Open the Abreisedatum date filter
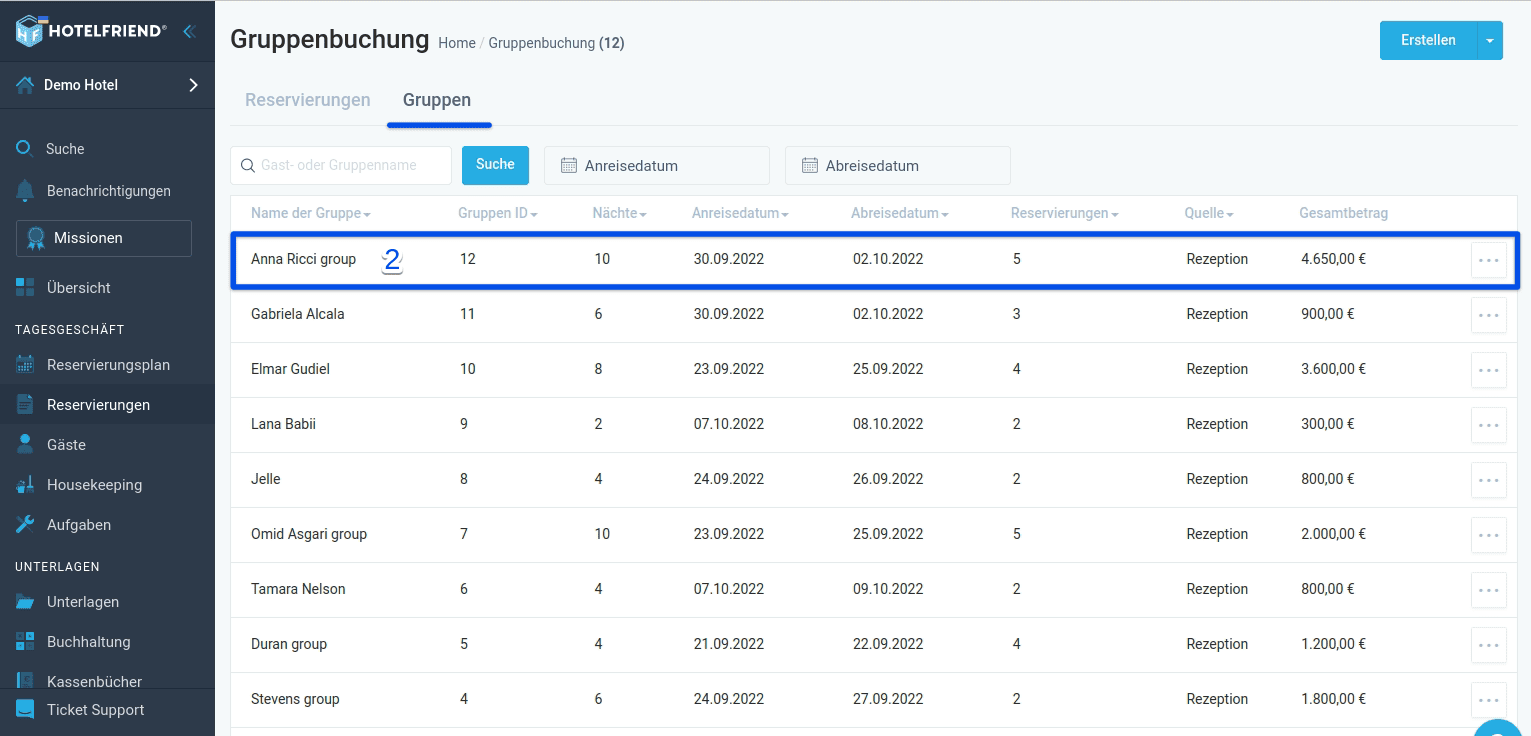This screenshot has width=1531, height=736. tap(898, 166)
